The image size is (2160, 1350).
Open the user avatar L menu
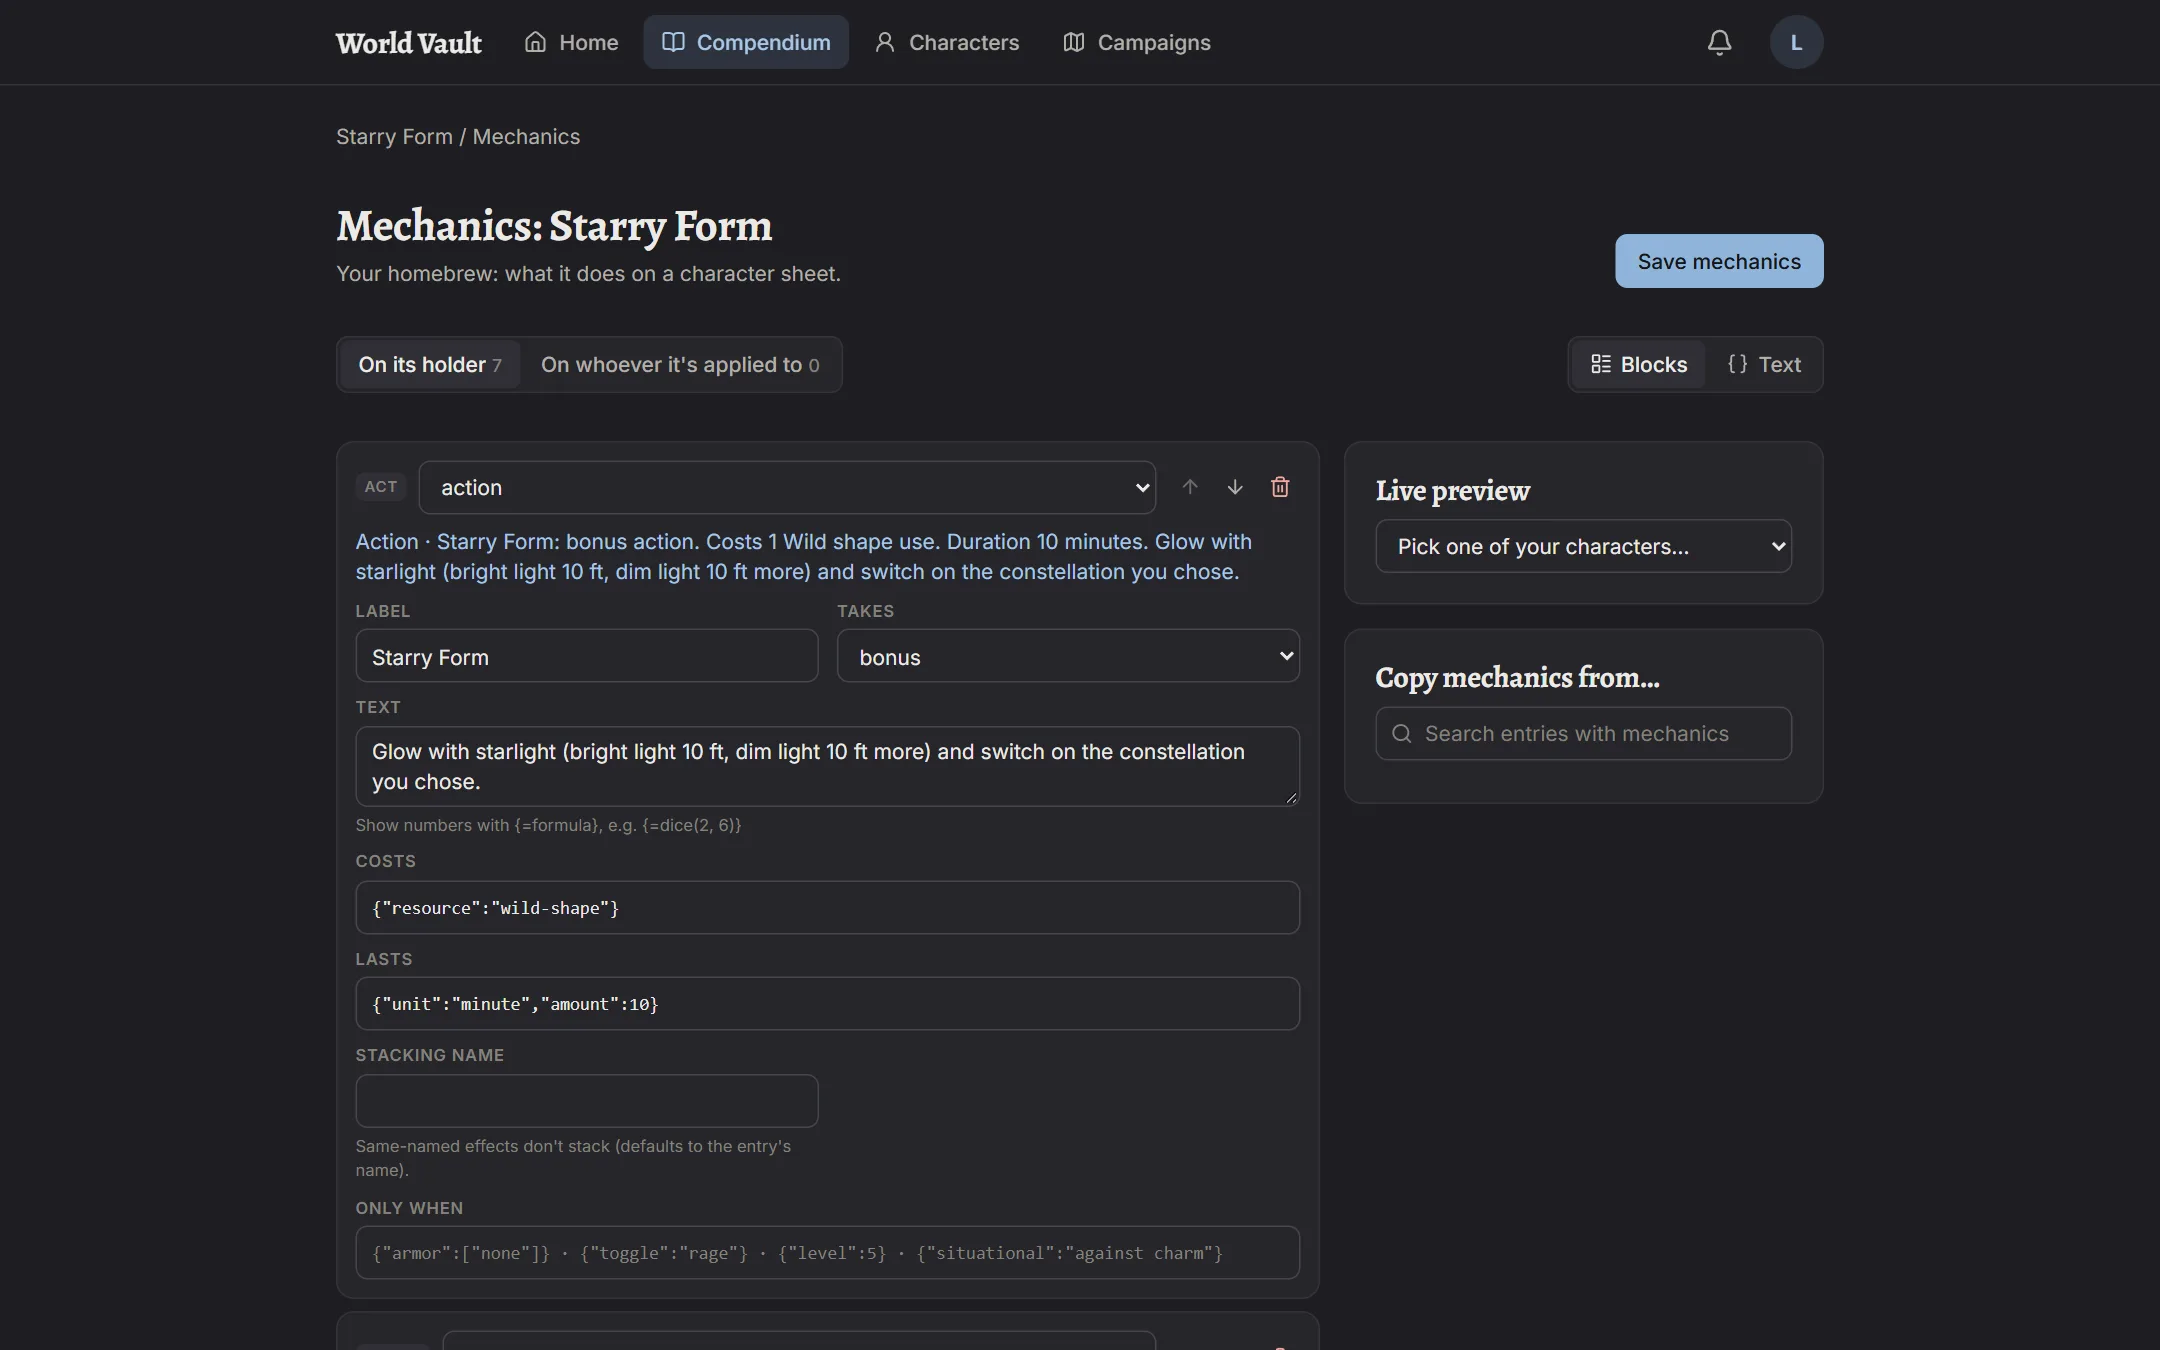[1796, 42]
